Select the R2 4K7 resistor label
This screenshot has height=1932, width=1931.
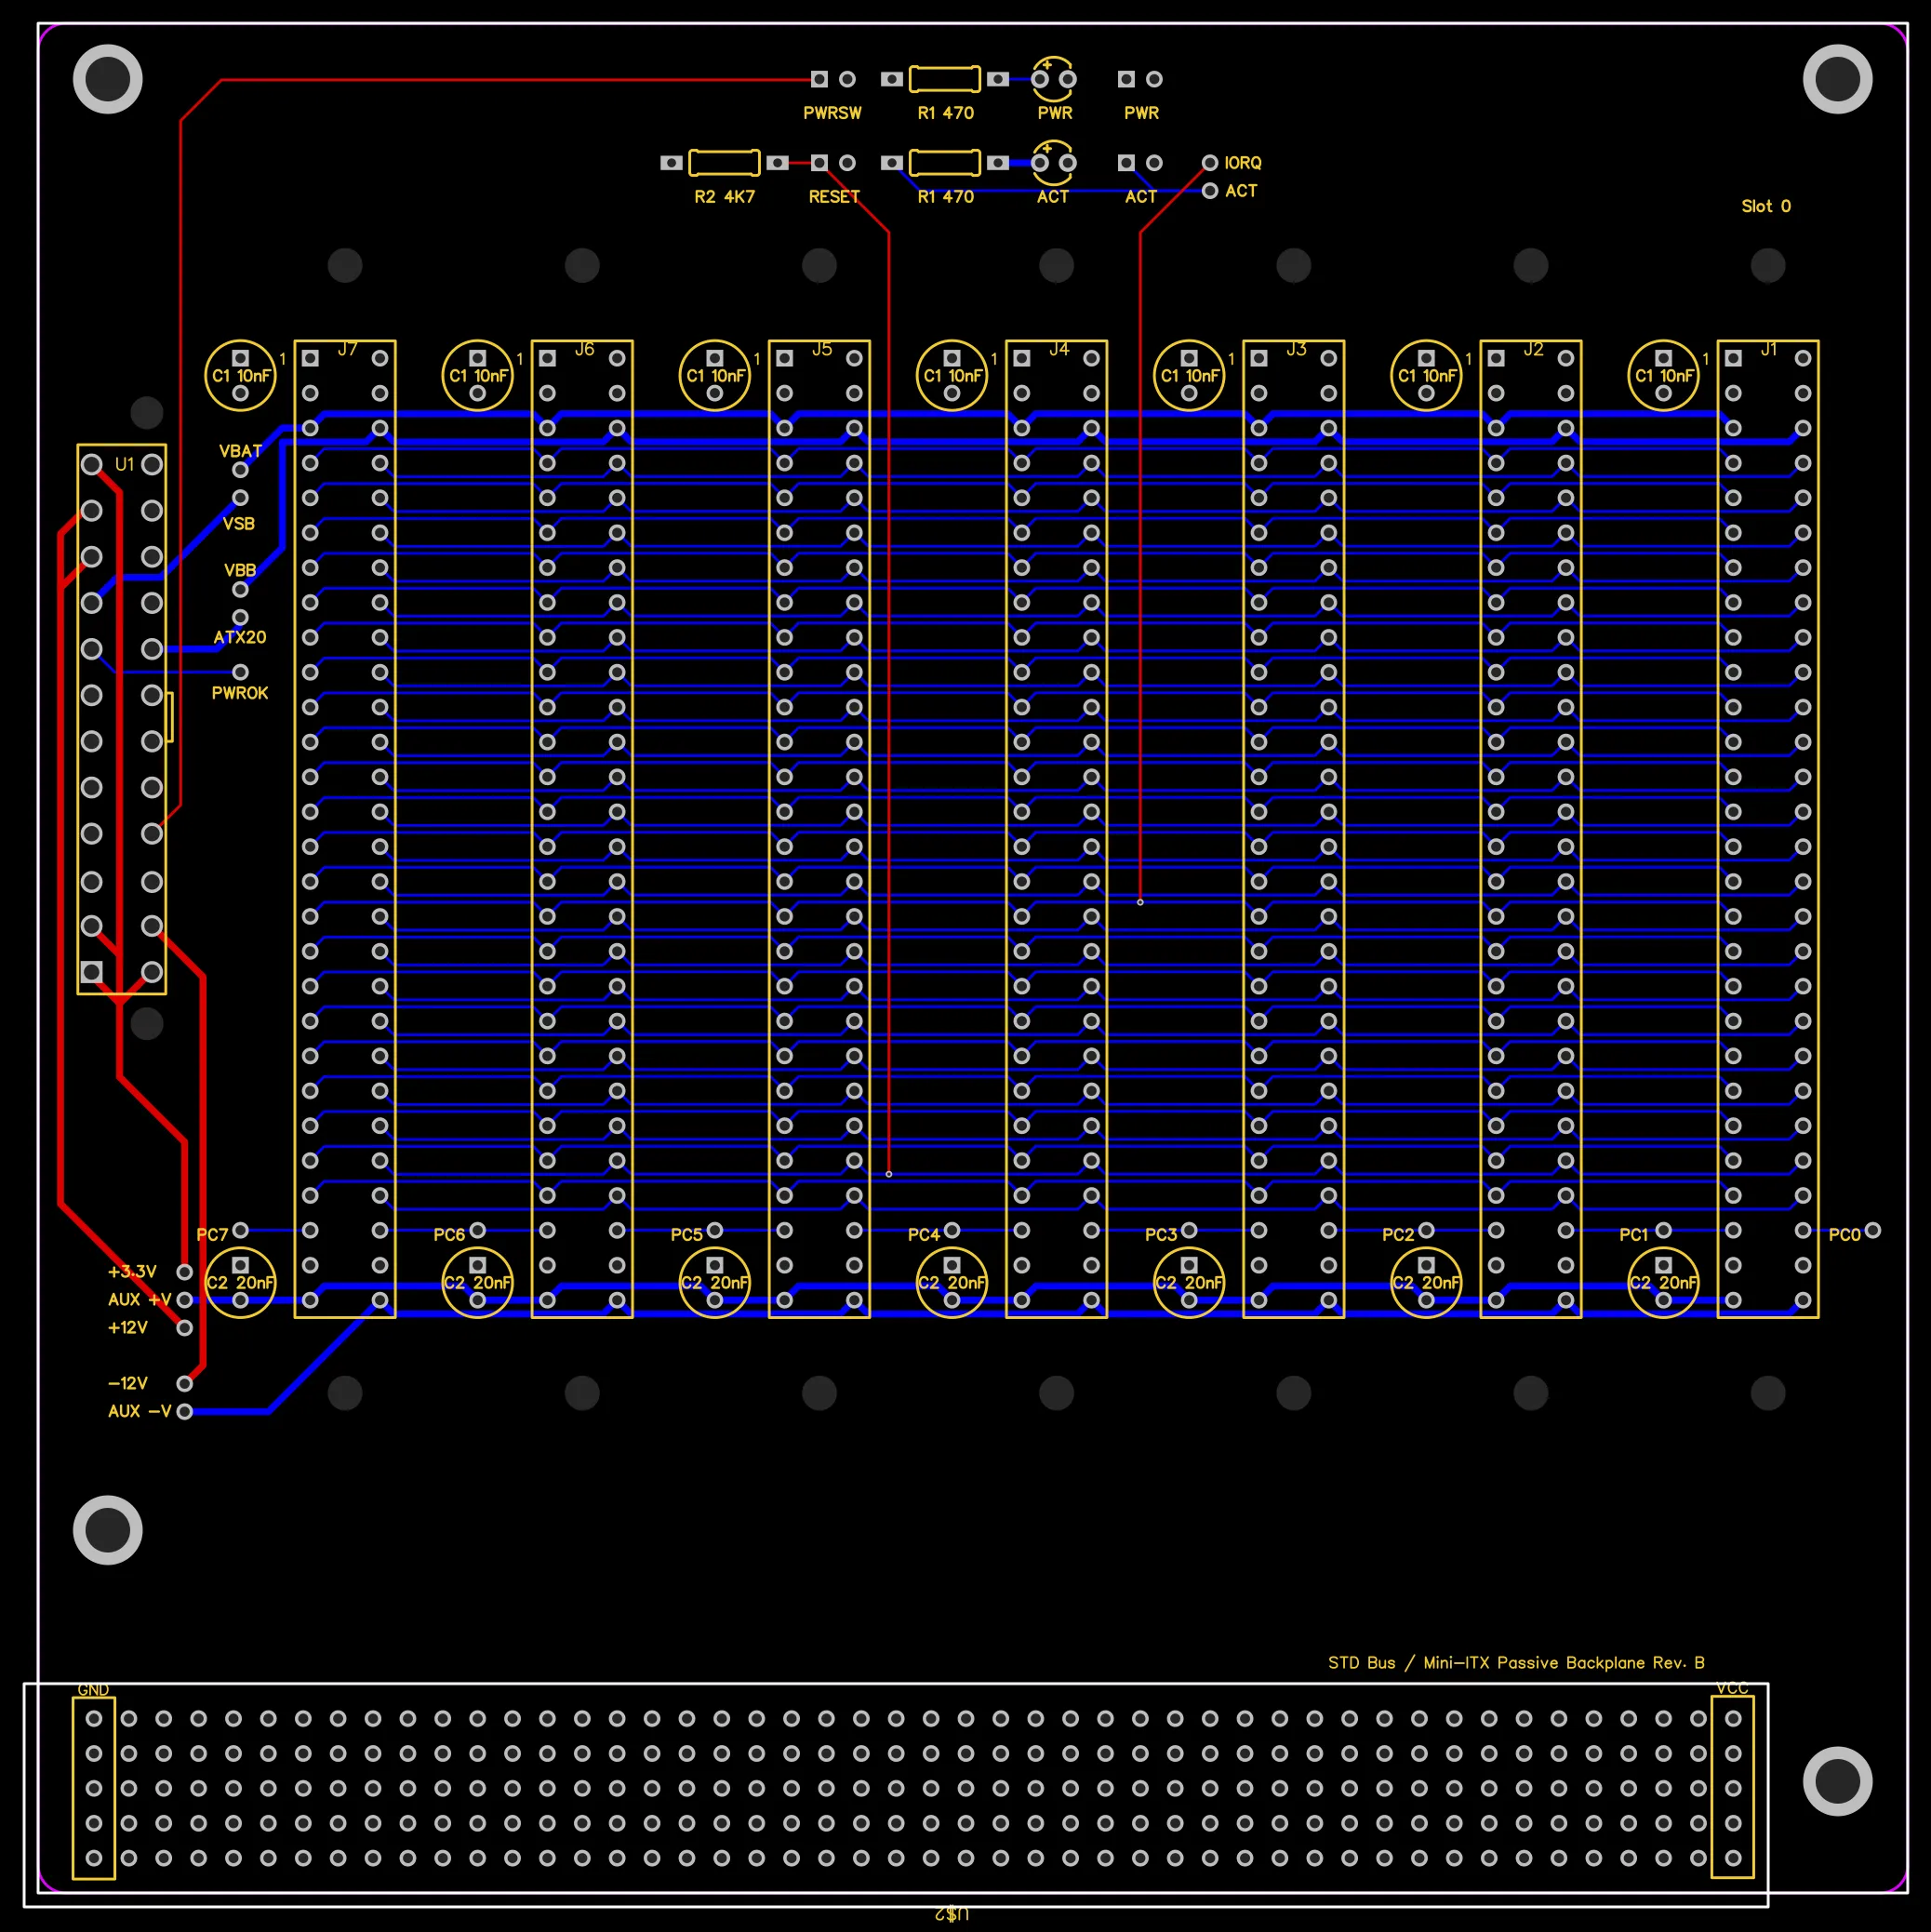[x=724, y=197]
